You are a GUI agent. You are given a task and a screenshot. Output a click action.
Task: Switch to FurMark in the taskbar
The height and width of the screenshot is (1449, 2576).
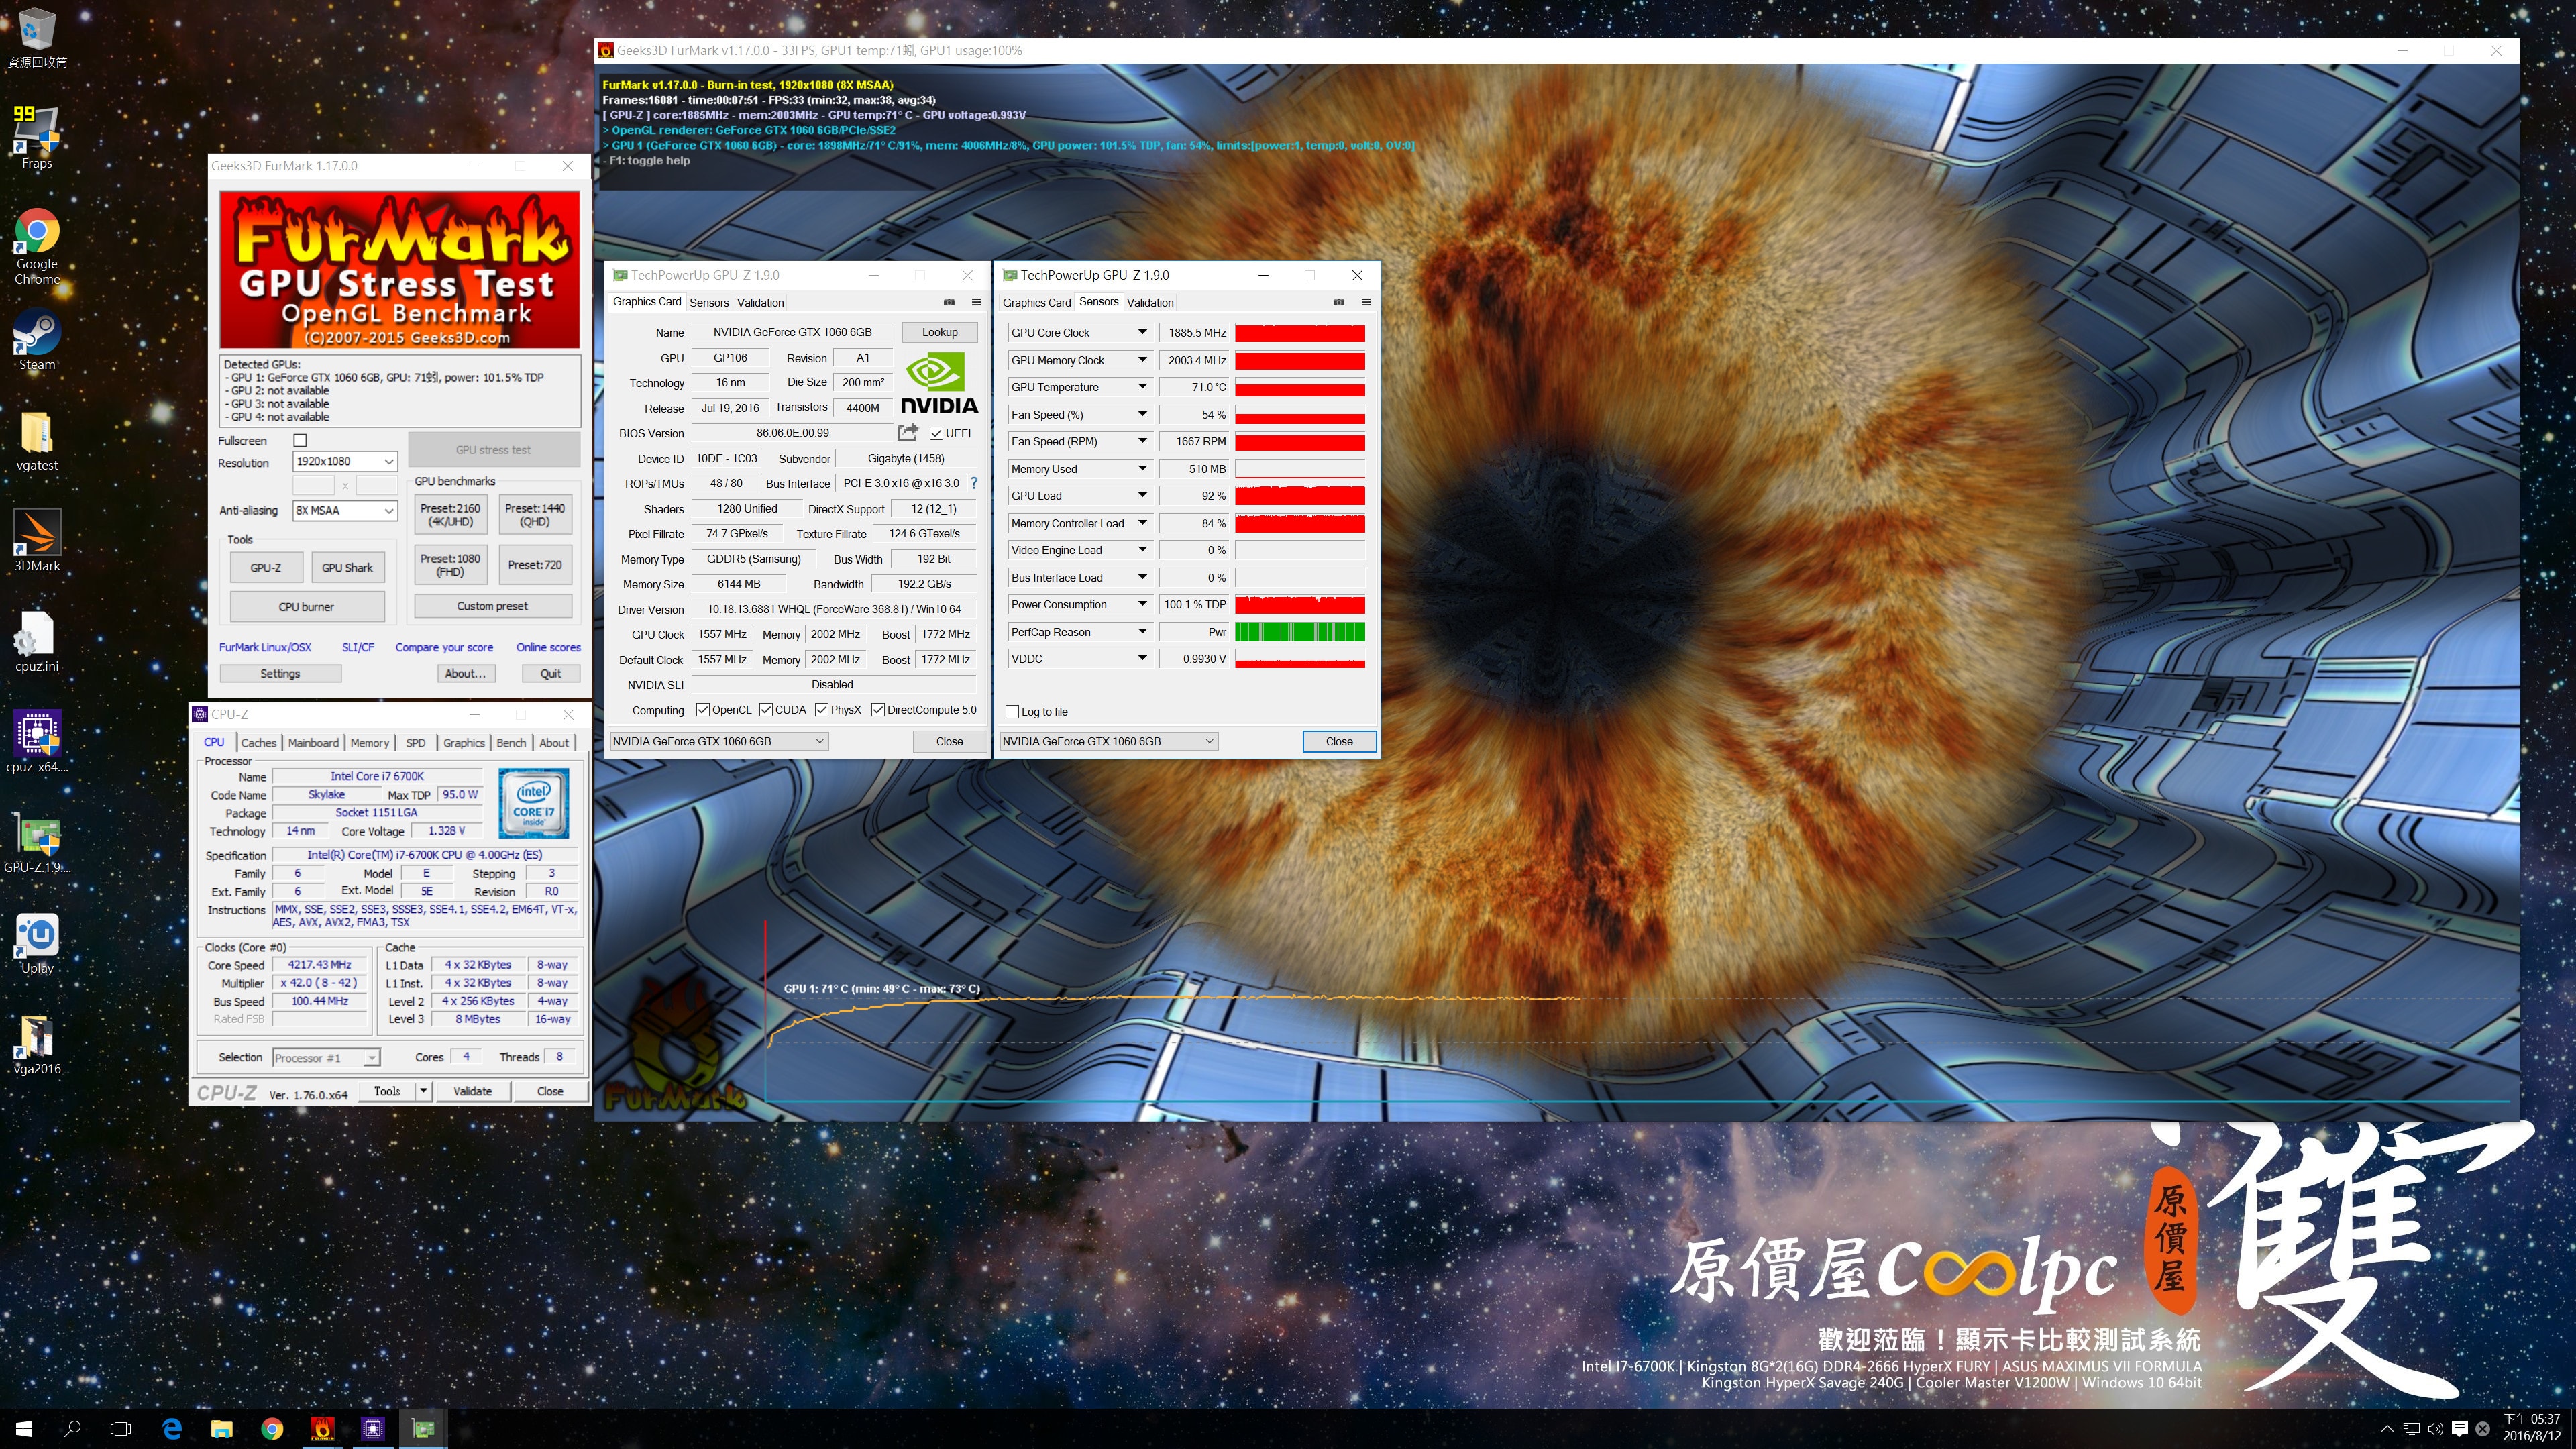322,1429
